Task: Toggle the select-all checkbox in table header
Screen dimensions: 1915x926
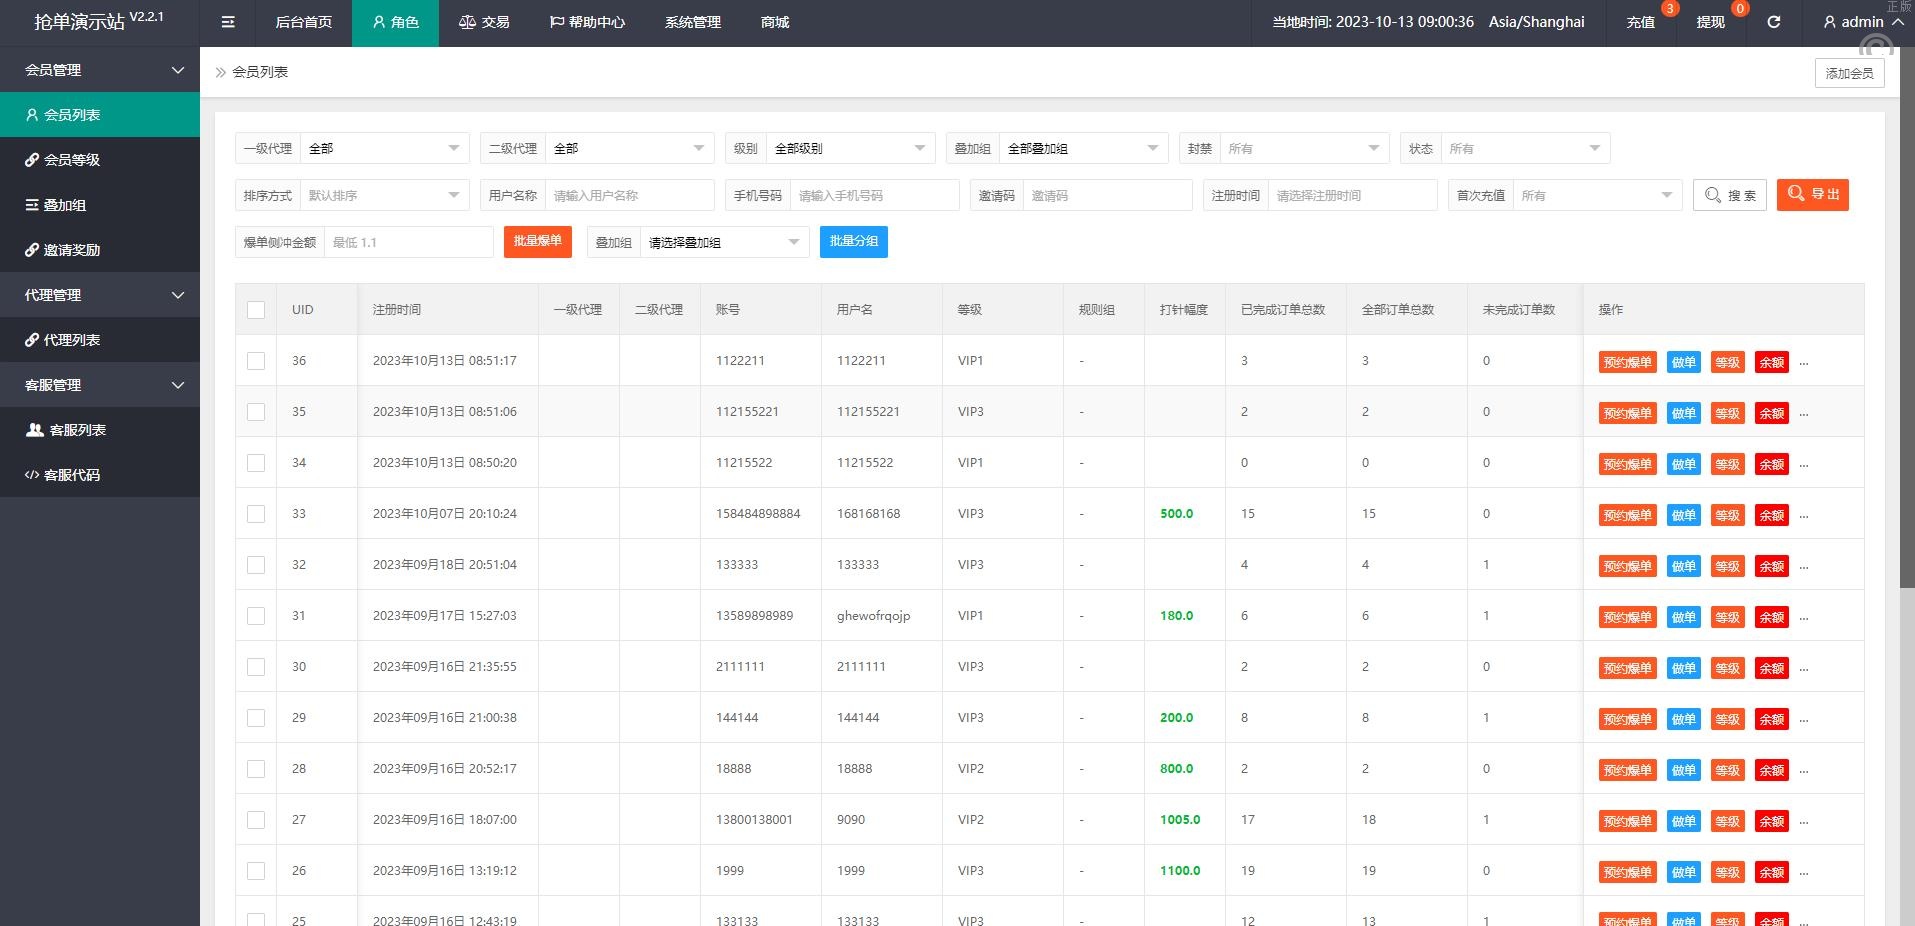Action: click(256, 310)
